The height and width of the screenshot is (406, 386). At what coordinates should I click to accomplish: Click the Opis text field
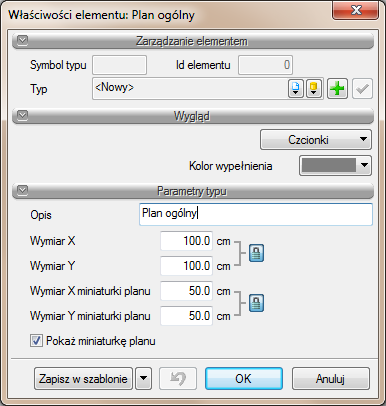coord(256,214)
